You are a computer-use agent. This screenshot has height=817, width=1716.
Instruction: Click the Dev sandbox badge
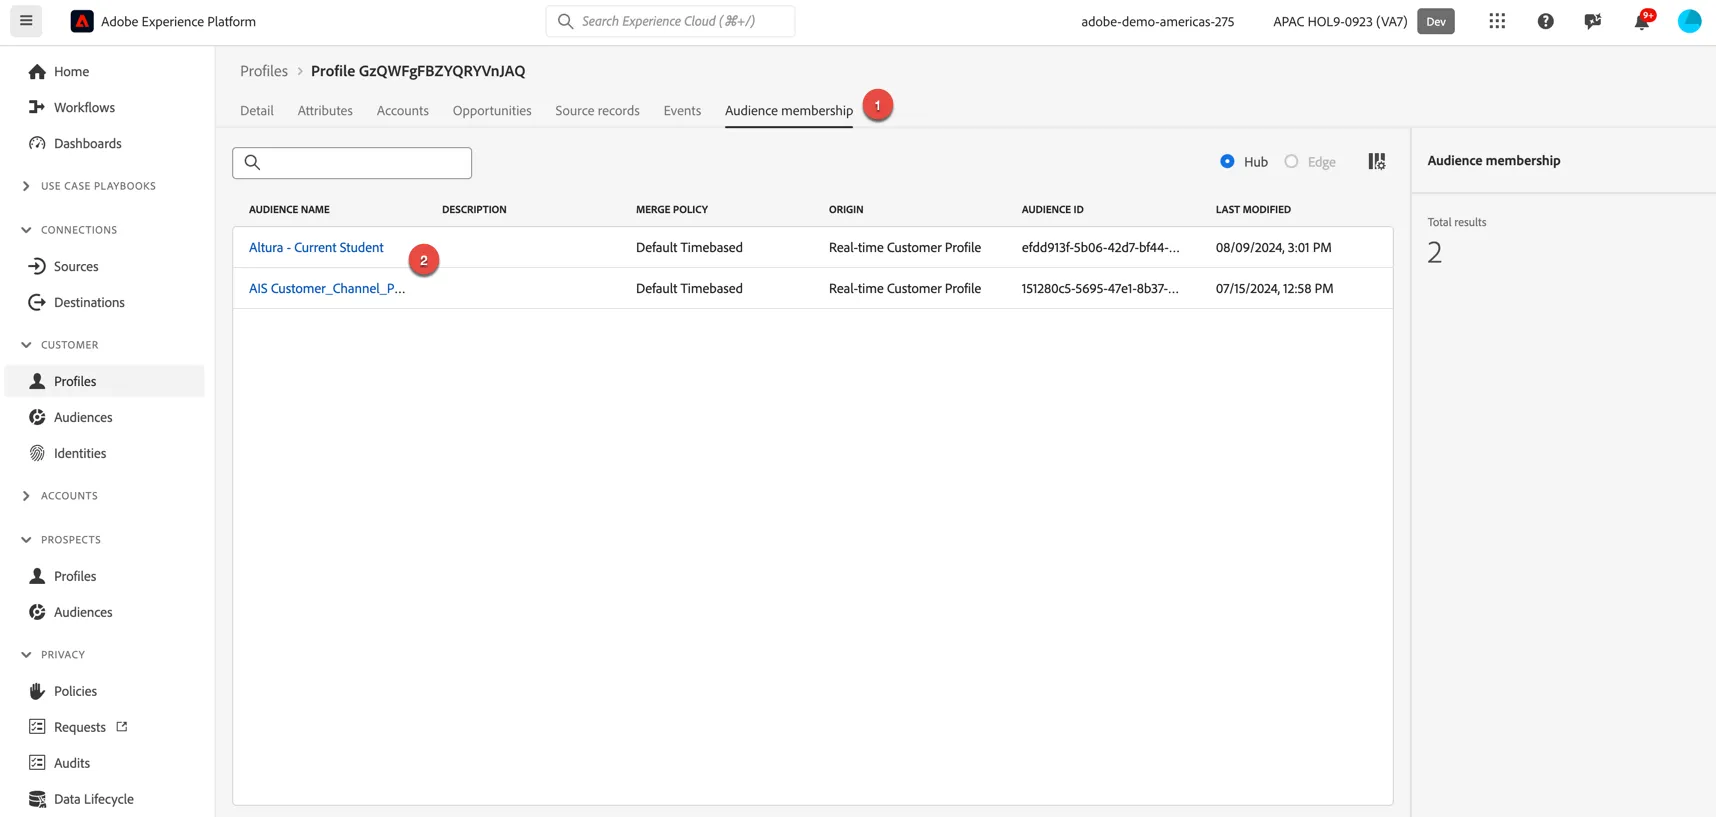click(x=1436, y=21)
